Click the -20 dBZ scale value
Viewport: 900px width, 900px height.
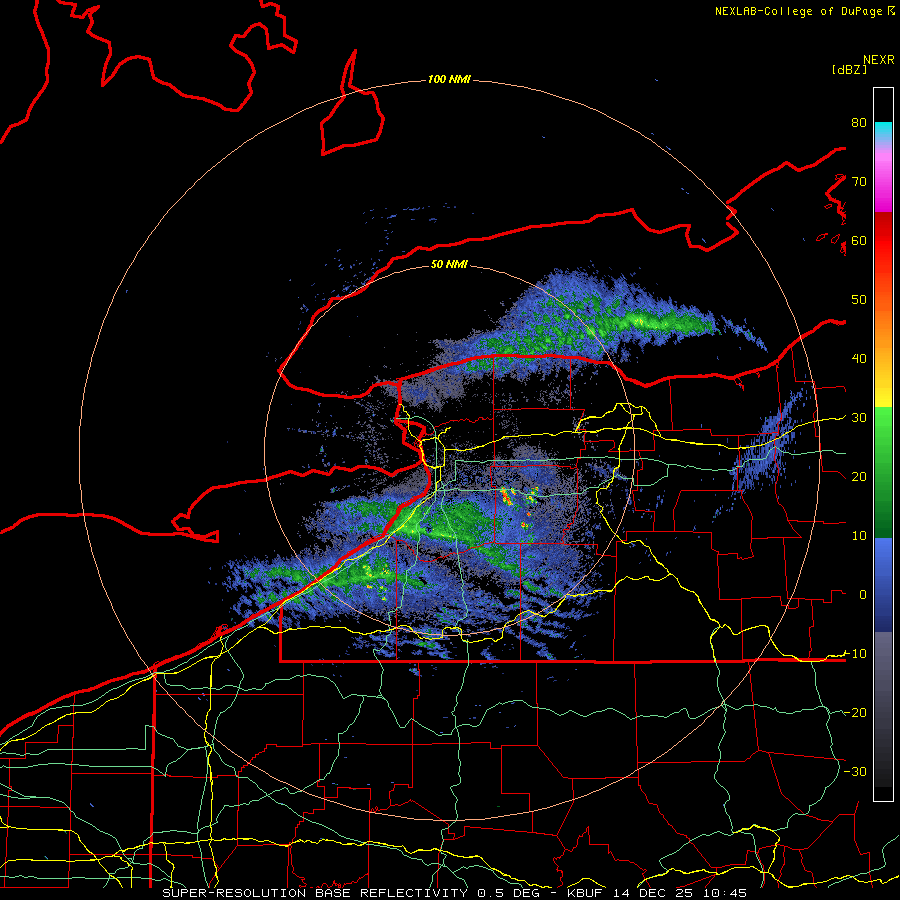click(x=855, y=713)
